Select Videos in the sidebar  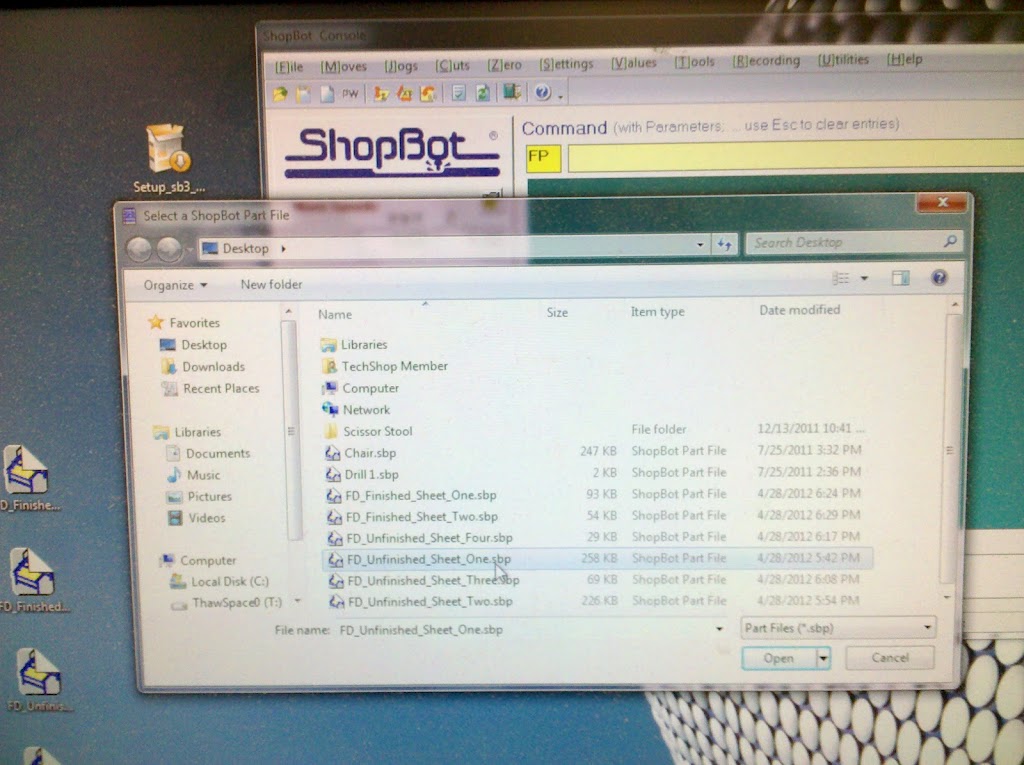click(197, 518)
